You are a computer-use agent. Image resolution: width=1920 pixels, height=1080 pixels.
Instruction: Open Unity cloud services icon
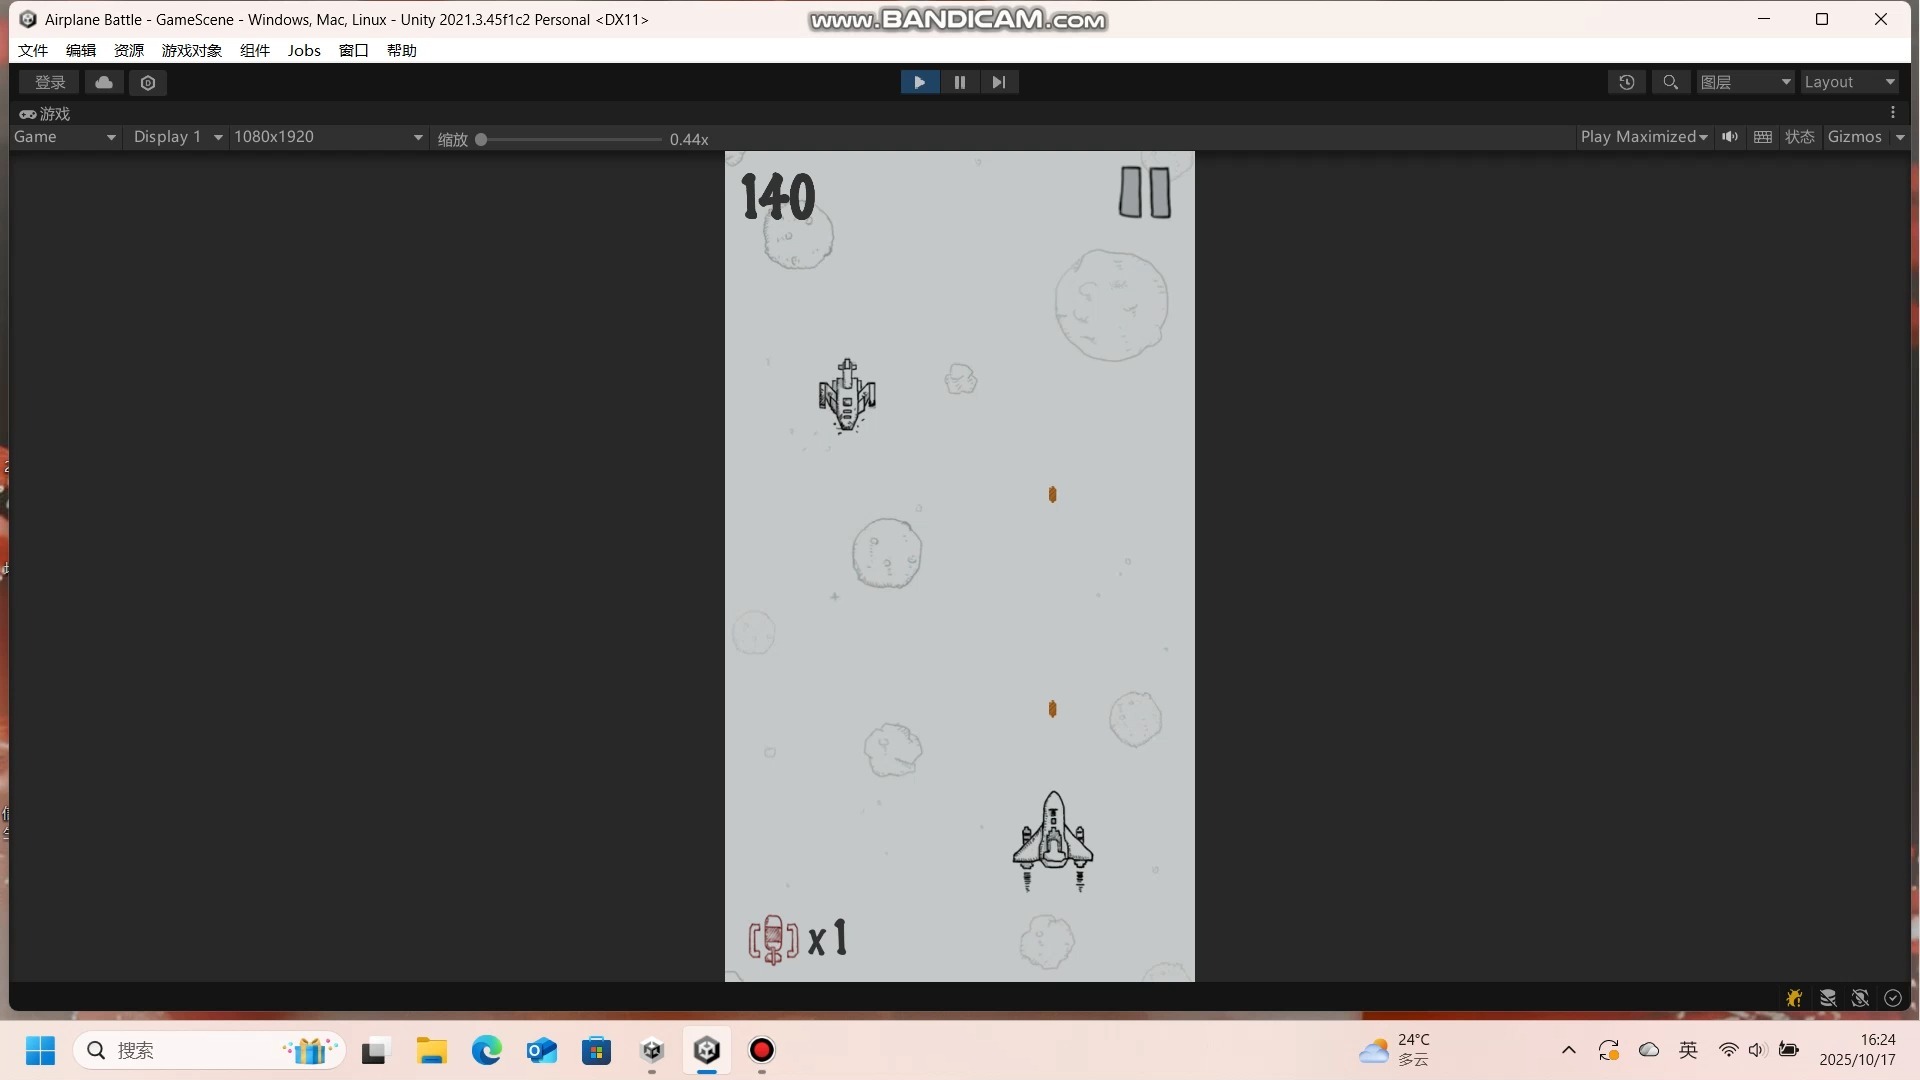(x=104, y=82)
